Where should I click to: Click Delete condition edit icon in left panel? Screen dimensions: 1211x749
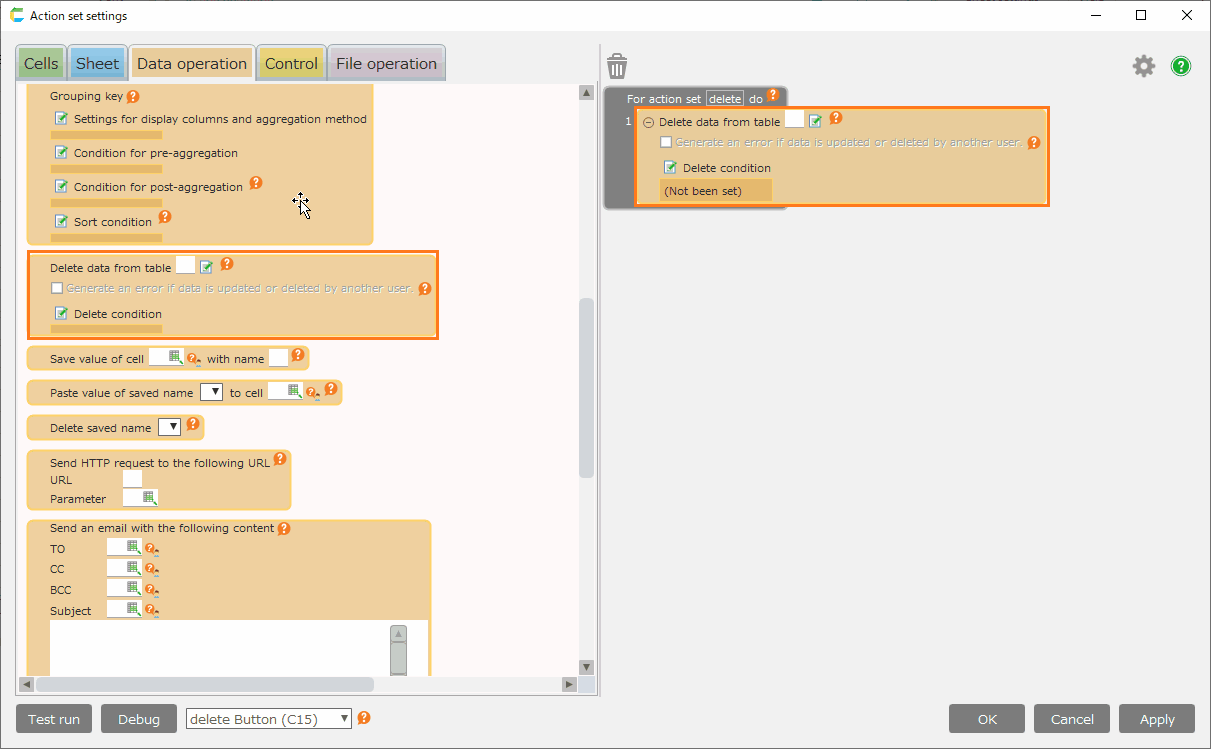62,314
